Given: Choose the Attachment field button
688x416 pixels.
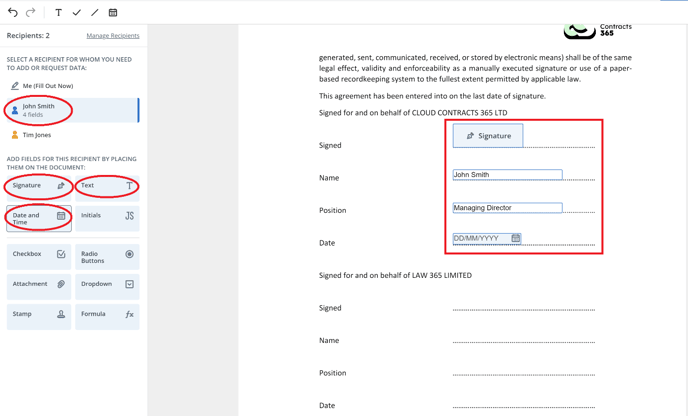Looking at the screenshot, I should point(39,287).
